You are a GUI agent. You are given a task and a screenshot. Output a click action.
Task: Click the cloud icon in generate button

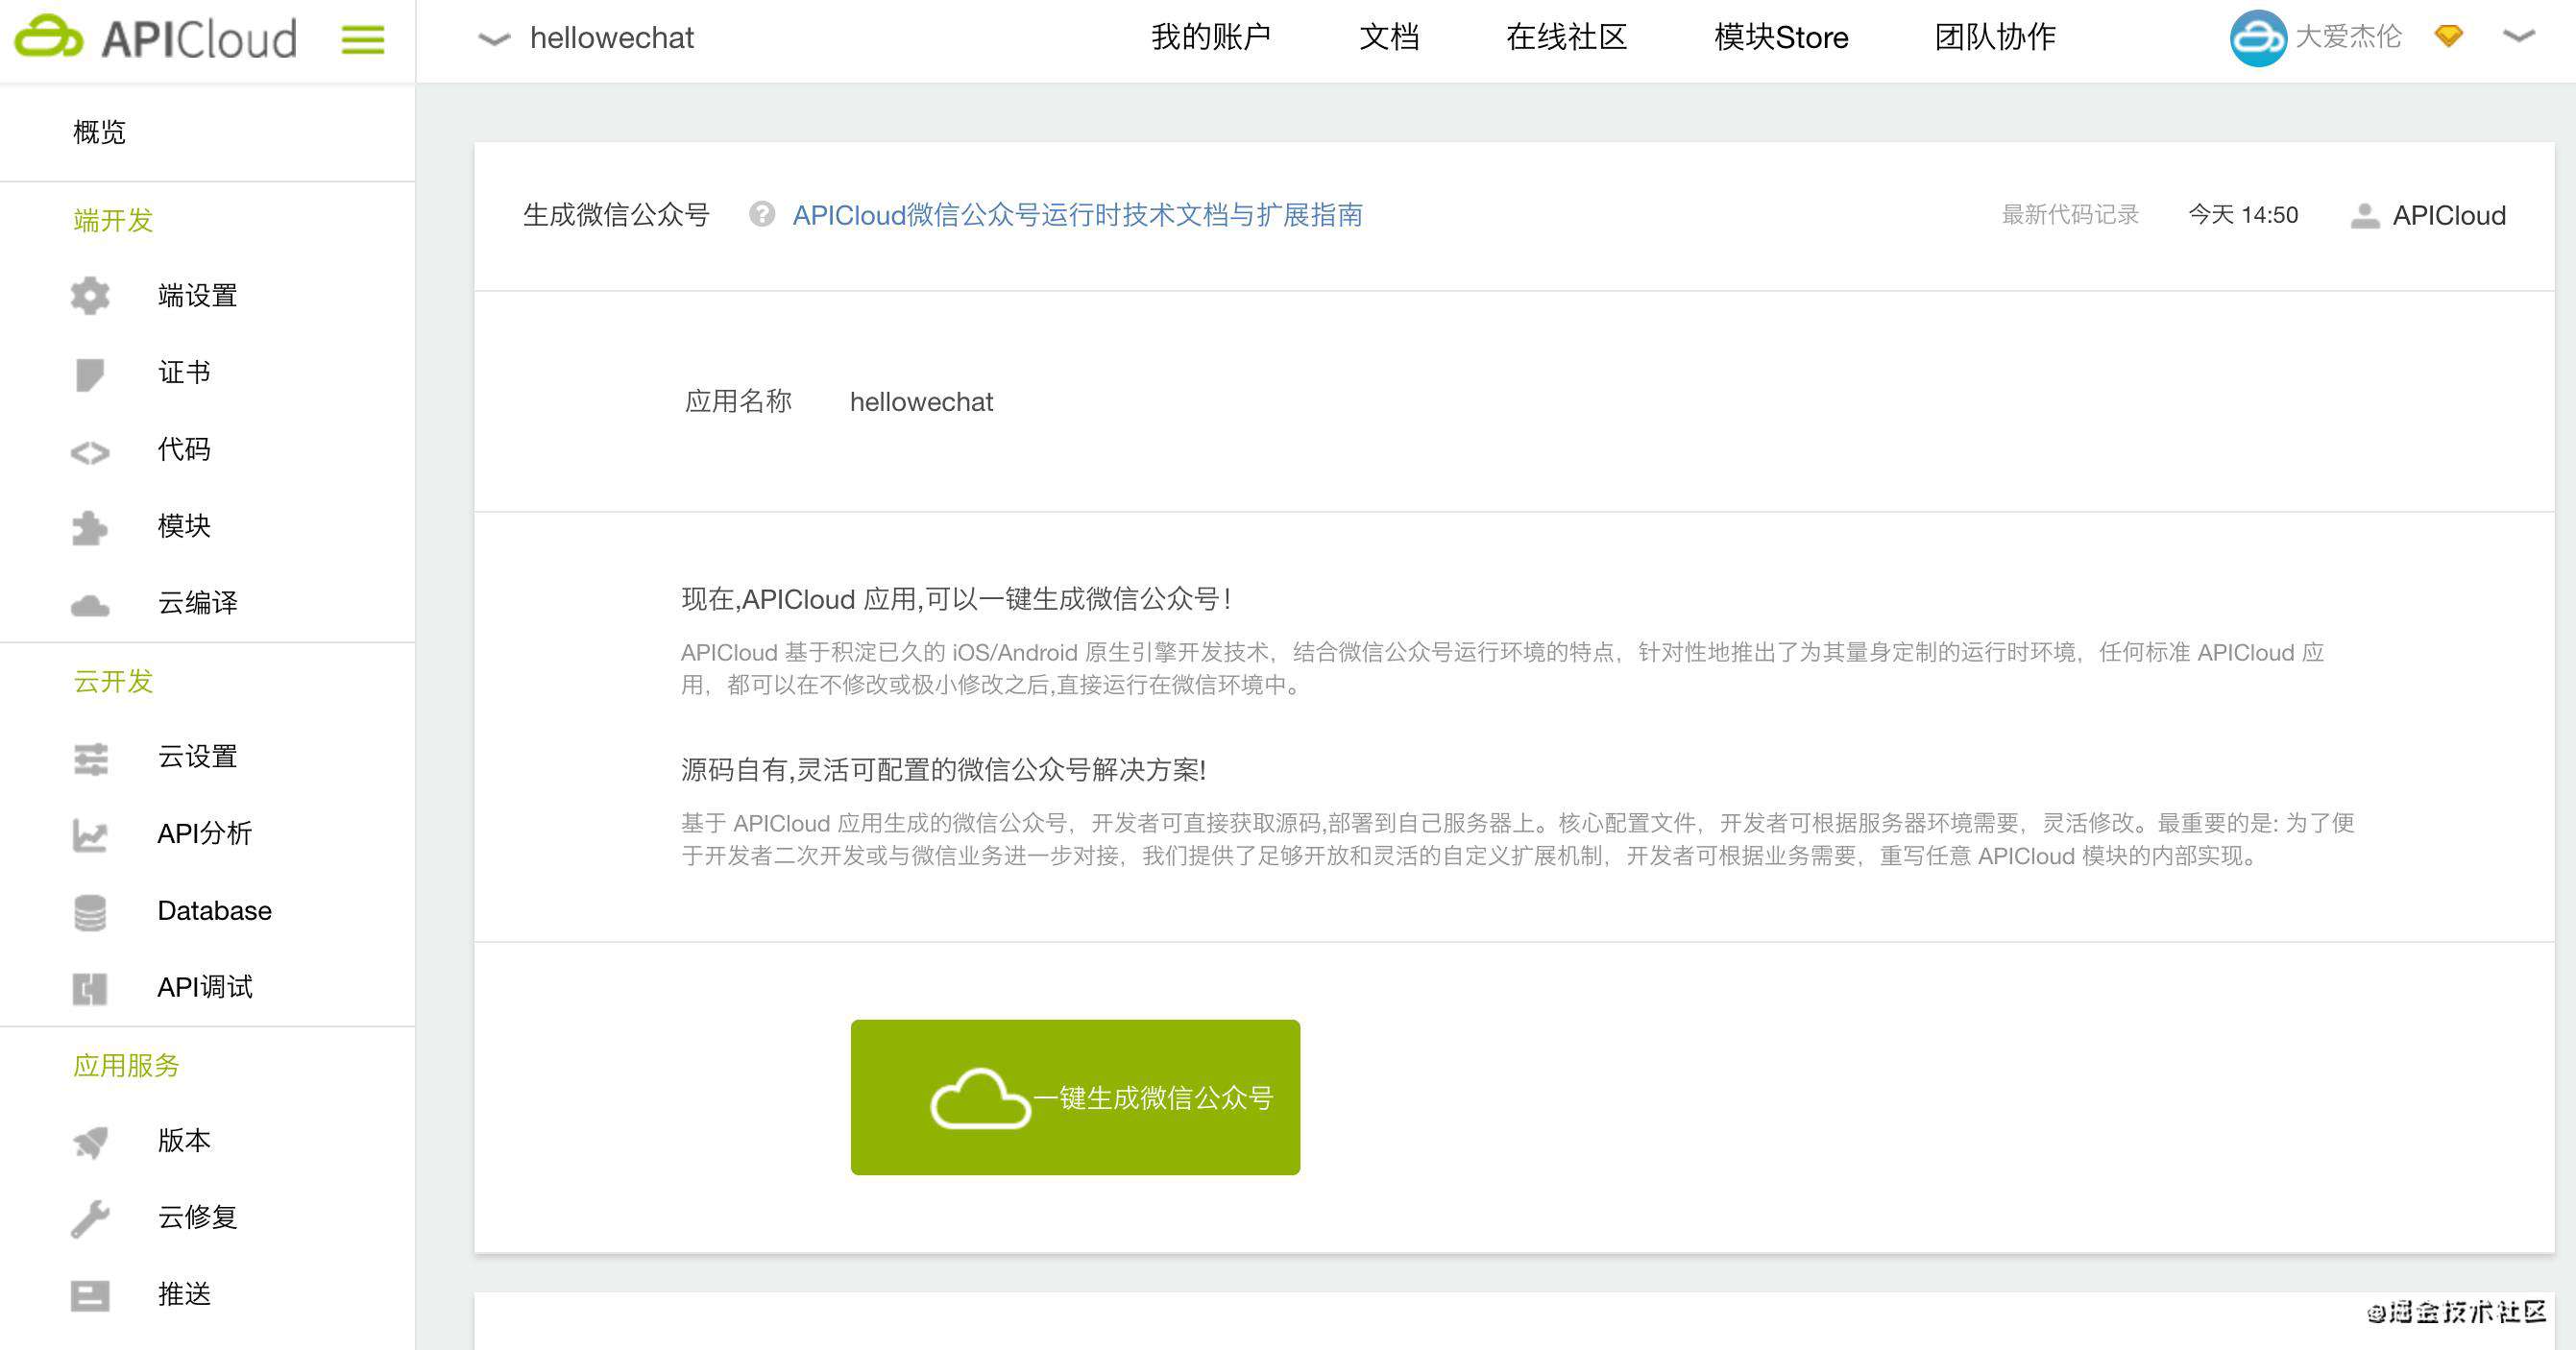pyautogui.click(x=980, y=1099)
